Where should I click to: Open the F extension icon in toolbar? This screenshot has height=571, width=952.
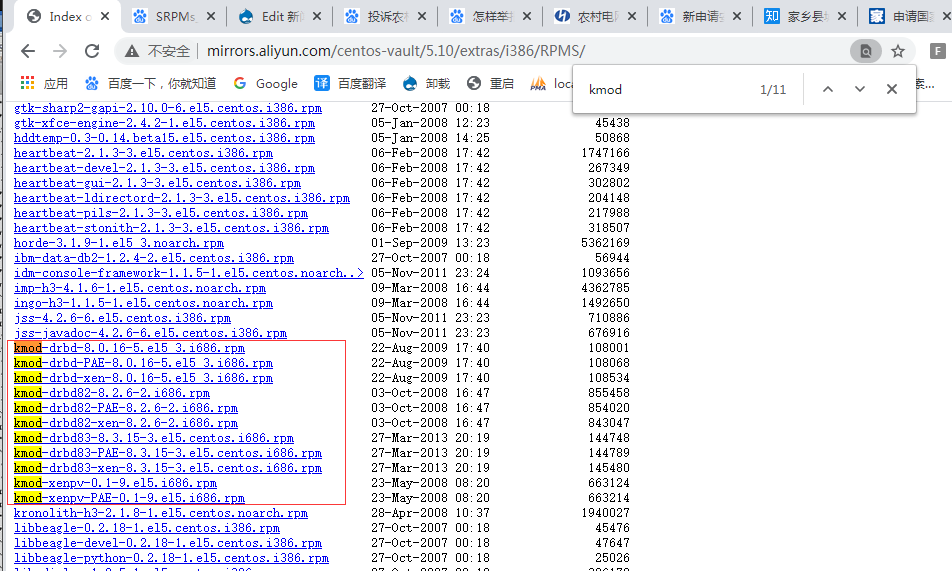937,52
